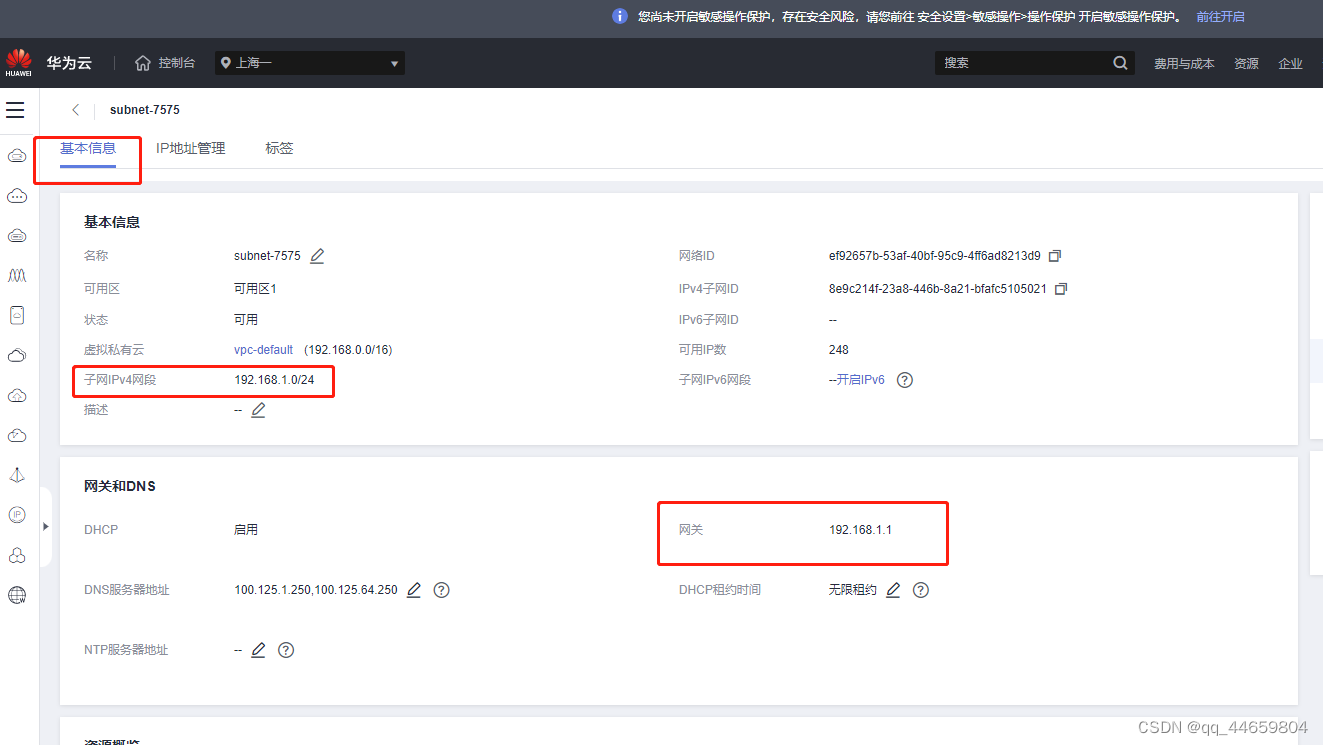
Task: Edit the description with pencil icon
Action: coord(258,410)
